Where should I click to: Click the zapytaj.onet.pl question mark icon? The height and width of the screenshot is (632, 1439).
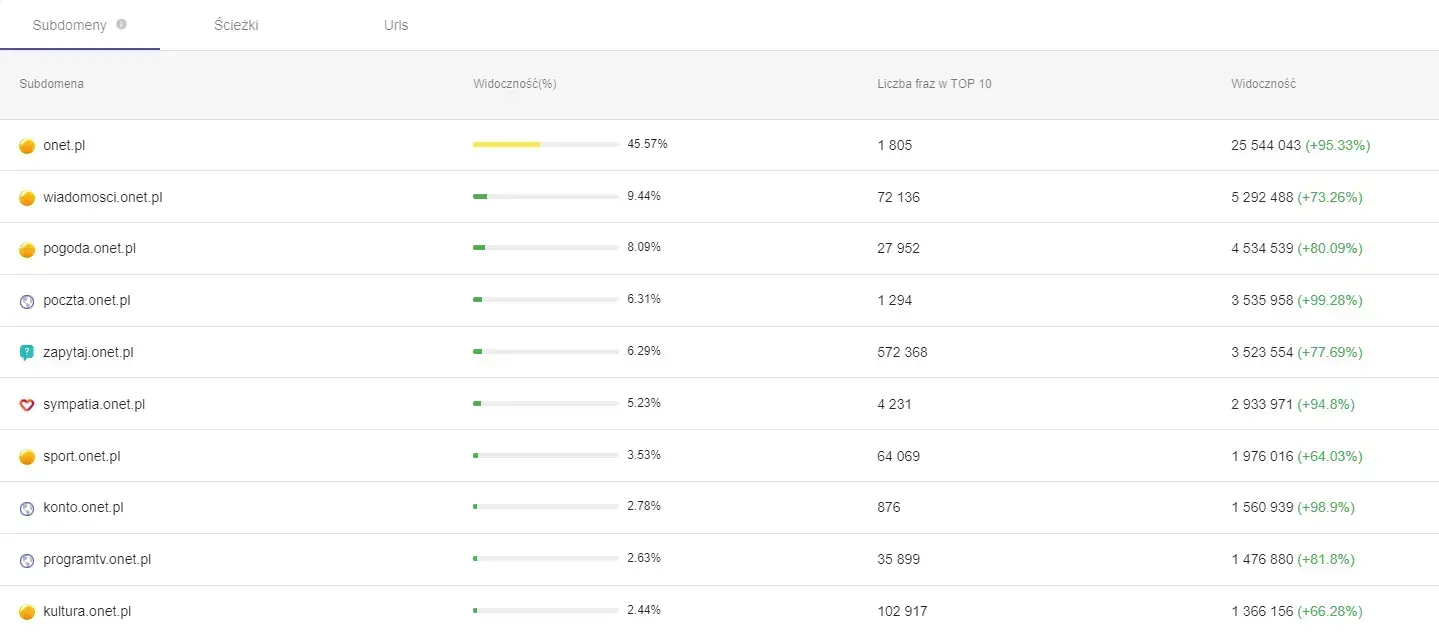tap(27, 353)
